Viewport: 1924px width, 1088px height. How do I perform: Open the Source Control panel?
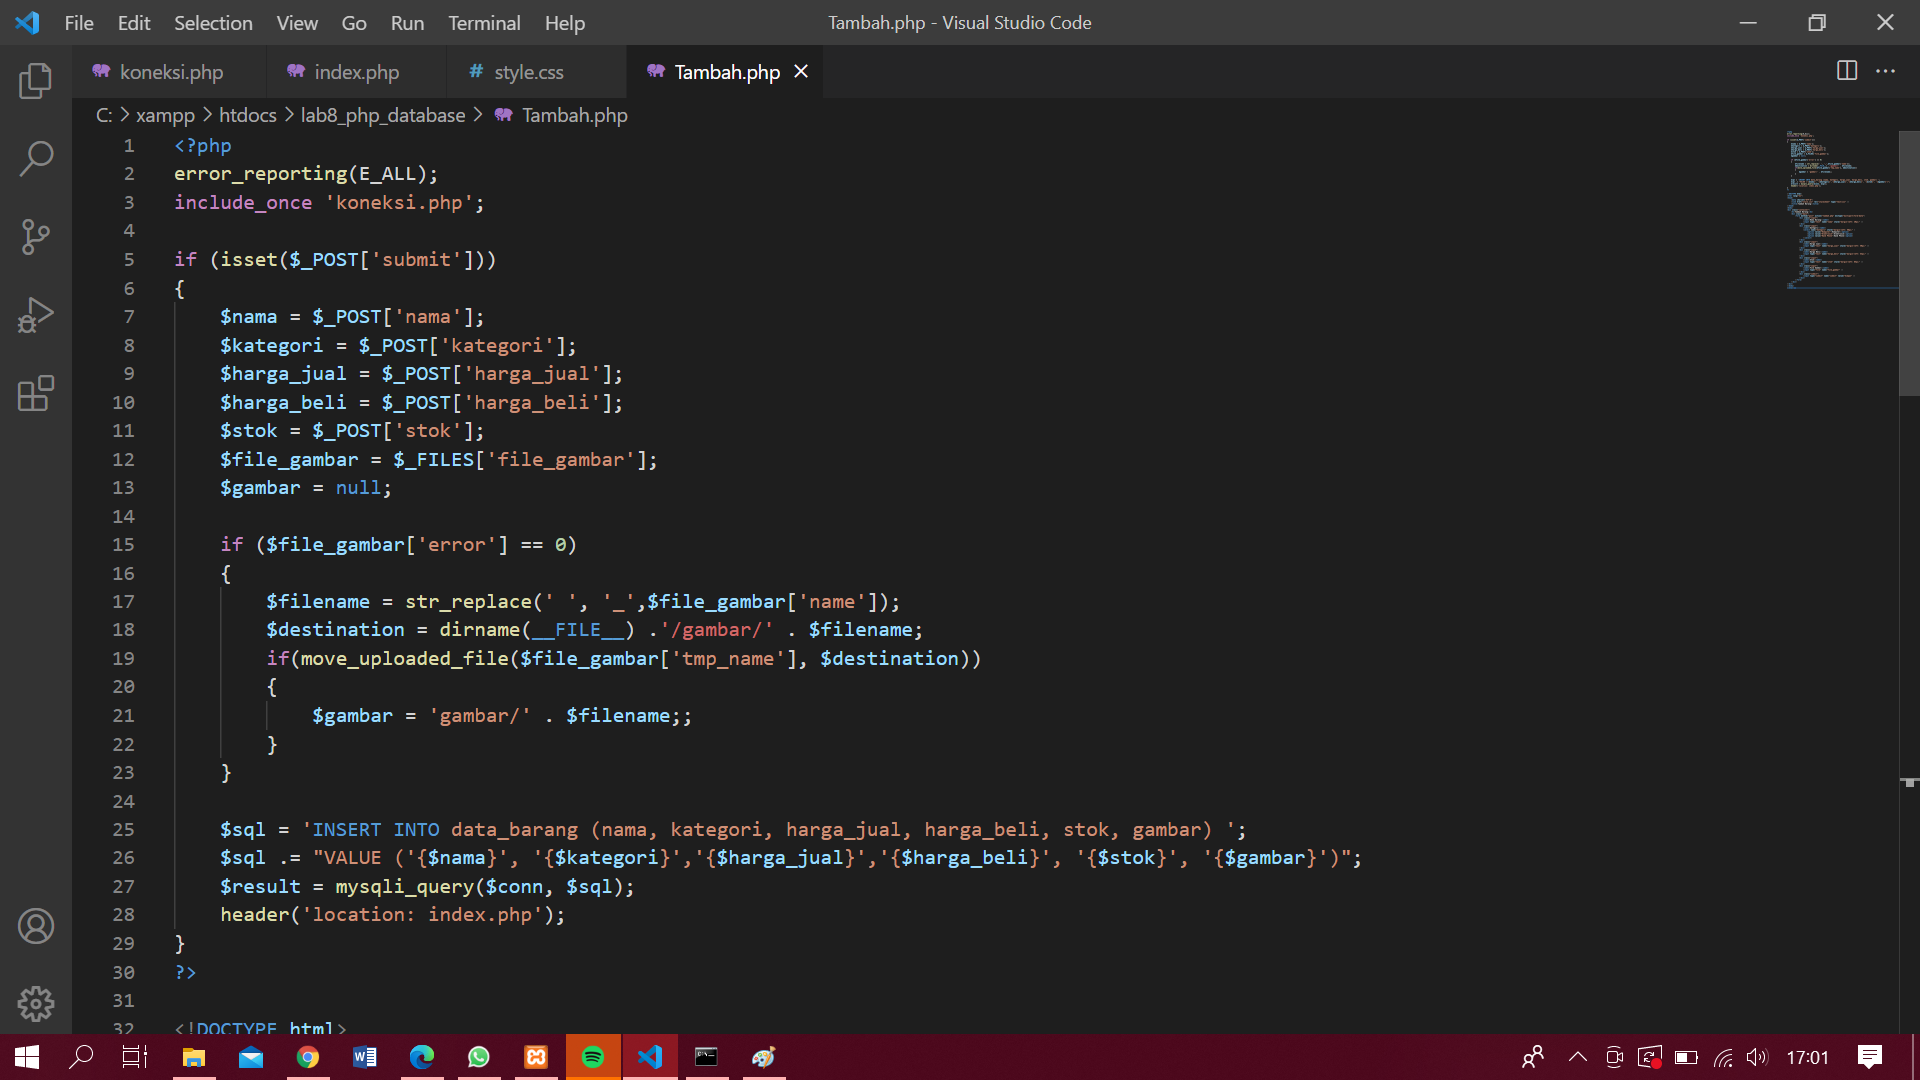tap(36, 236)
